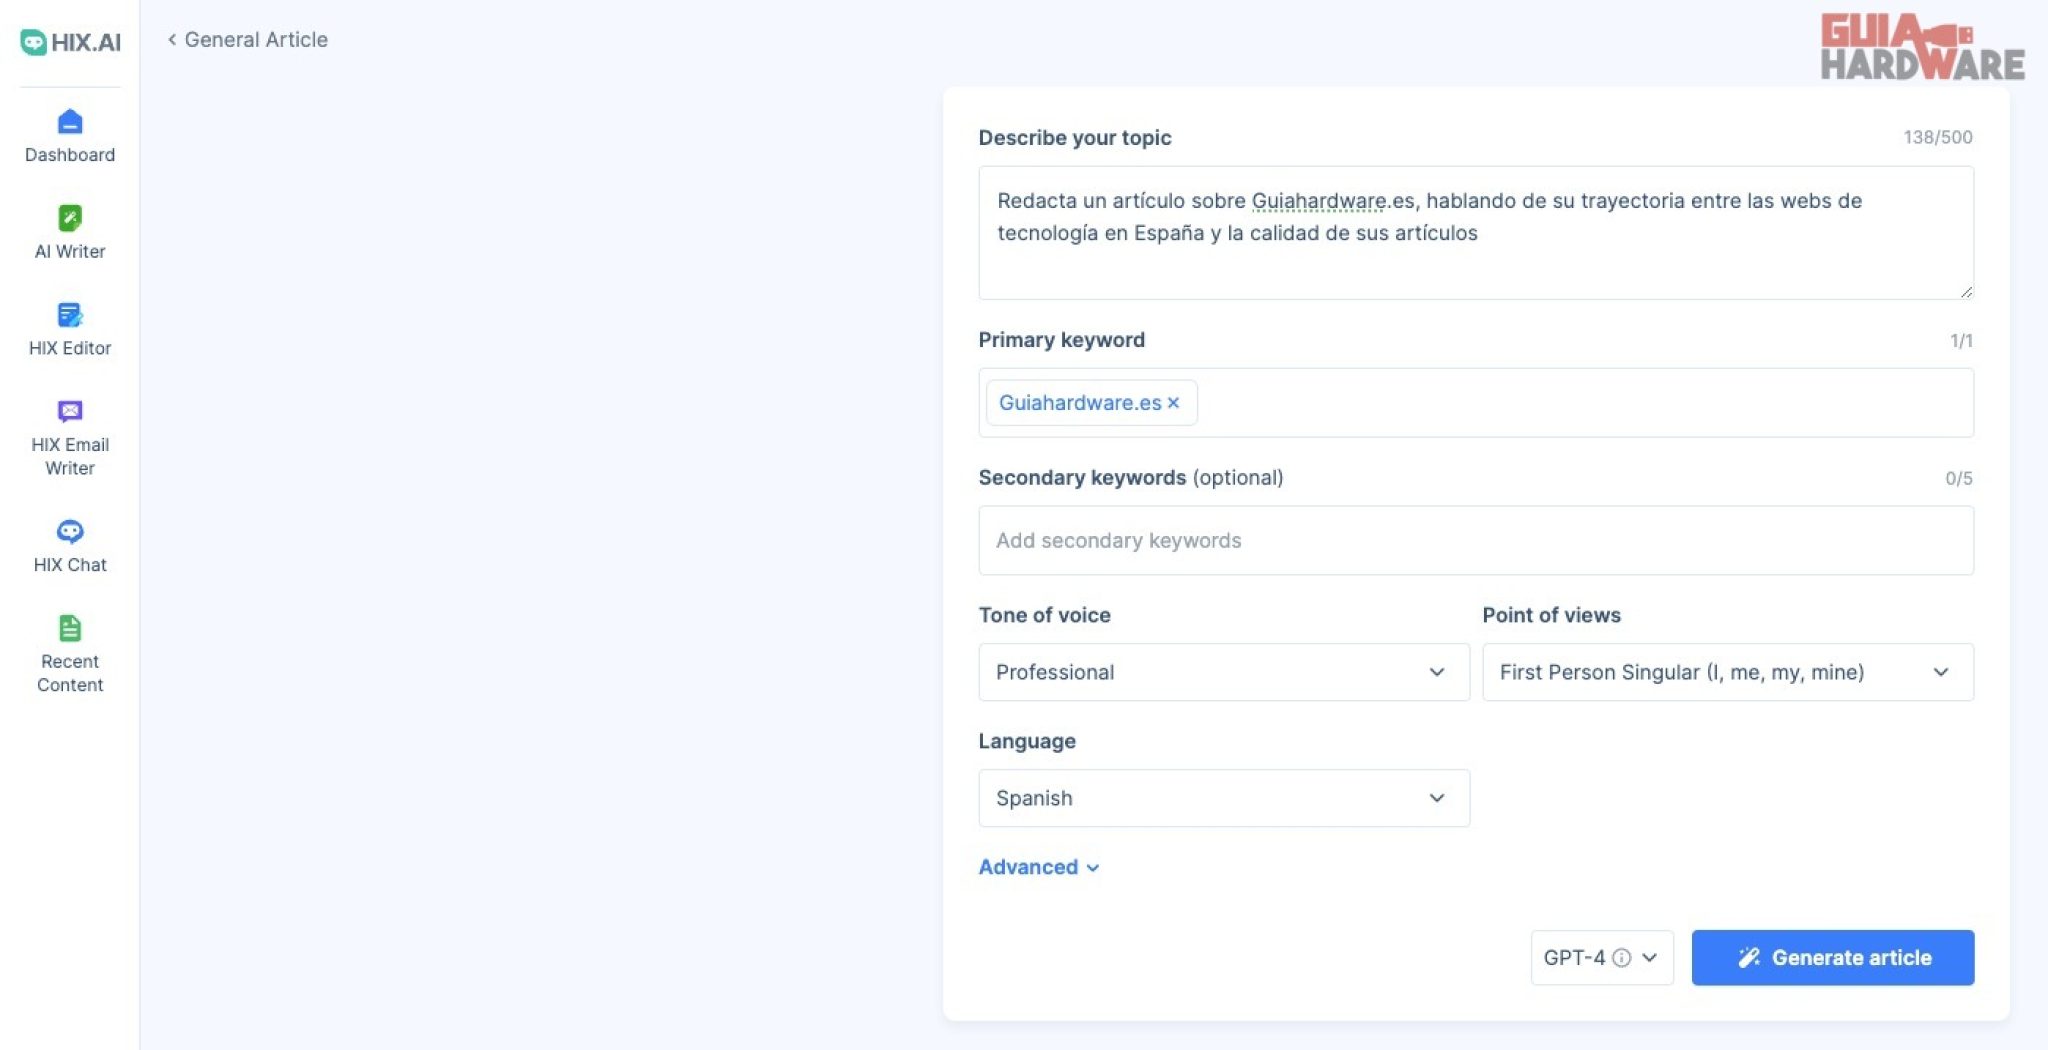
Task: Click the Generate article button
Action: pyautogui.click(x=1833, y=957)
